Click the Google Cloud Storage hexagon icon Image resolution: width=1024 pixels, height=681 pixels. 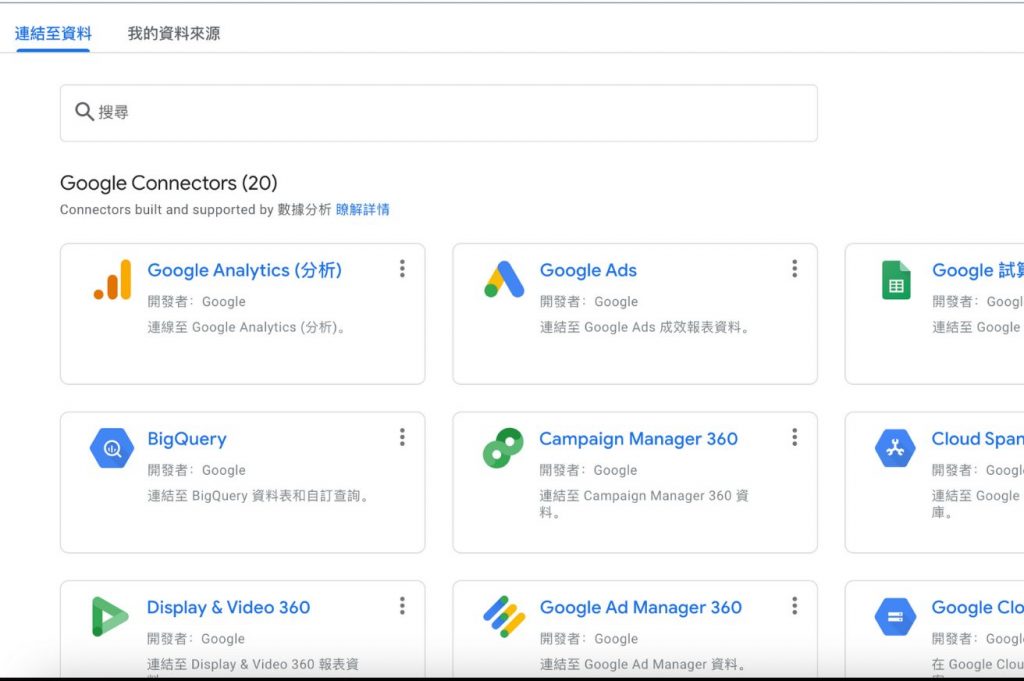895,616
